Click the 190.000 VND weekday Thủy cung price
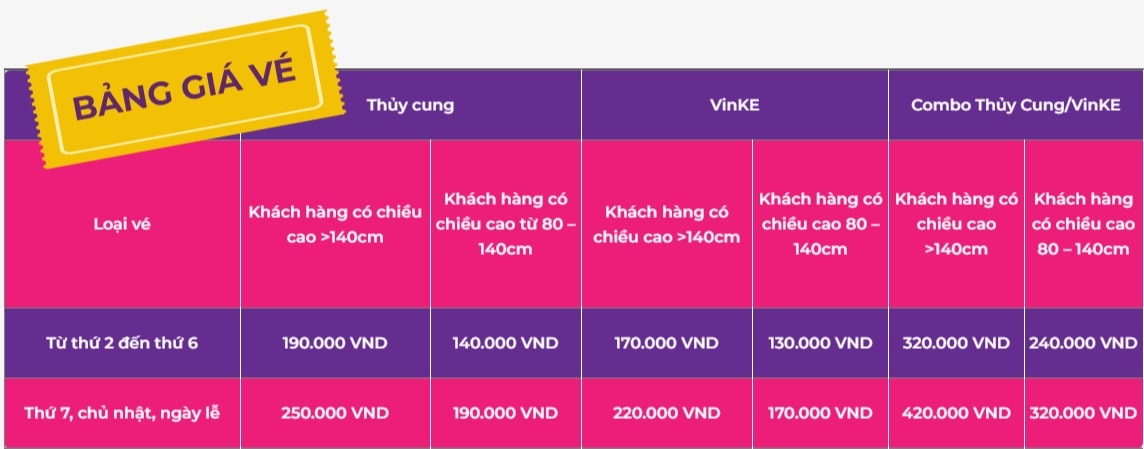Image resolution: width=1144 pixels, height=449 pixels. [335, 342]
